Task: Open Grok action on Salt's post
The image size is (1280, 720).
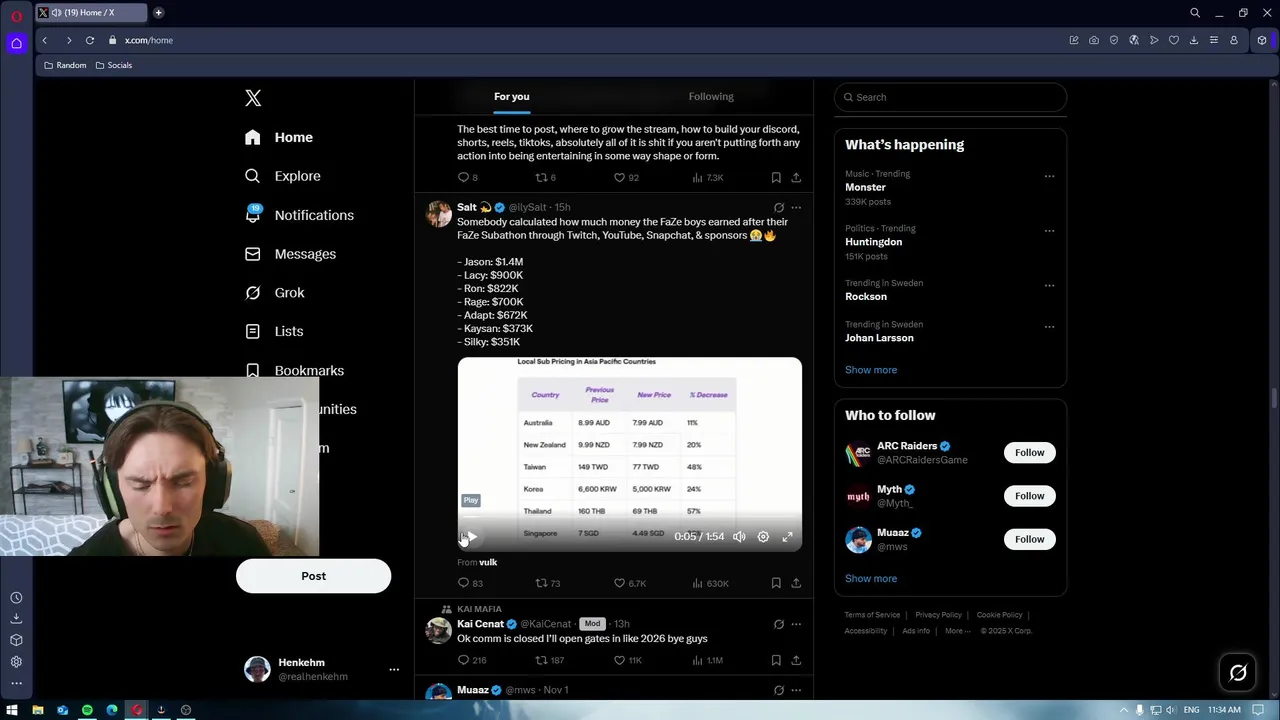Action: [779, 208]
